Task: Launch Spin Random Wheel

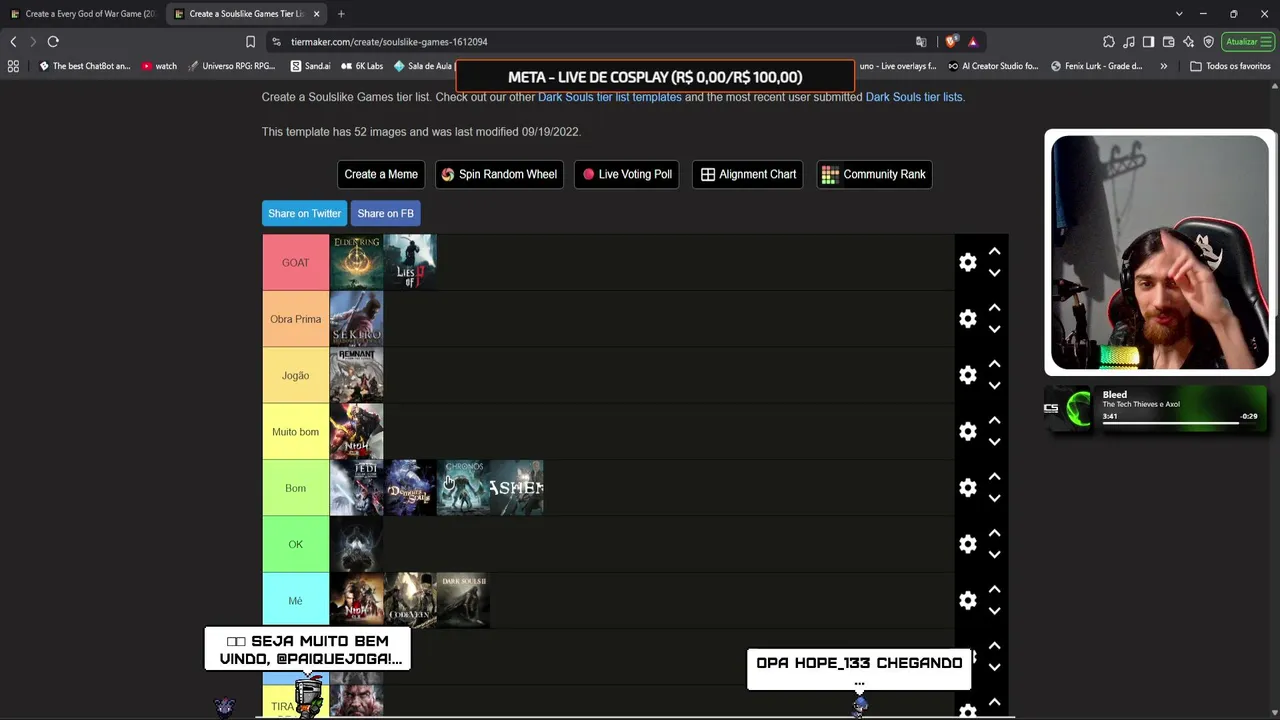Action: pyautogui.click(x=499, y=174)
